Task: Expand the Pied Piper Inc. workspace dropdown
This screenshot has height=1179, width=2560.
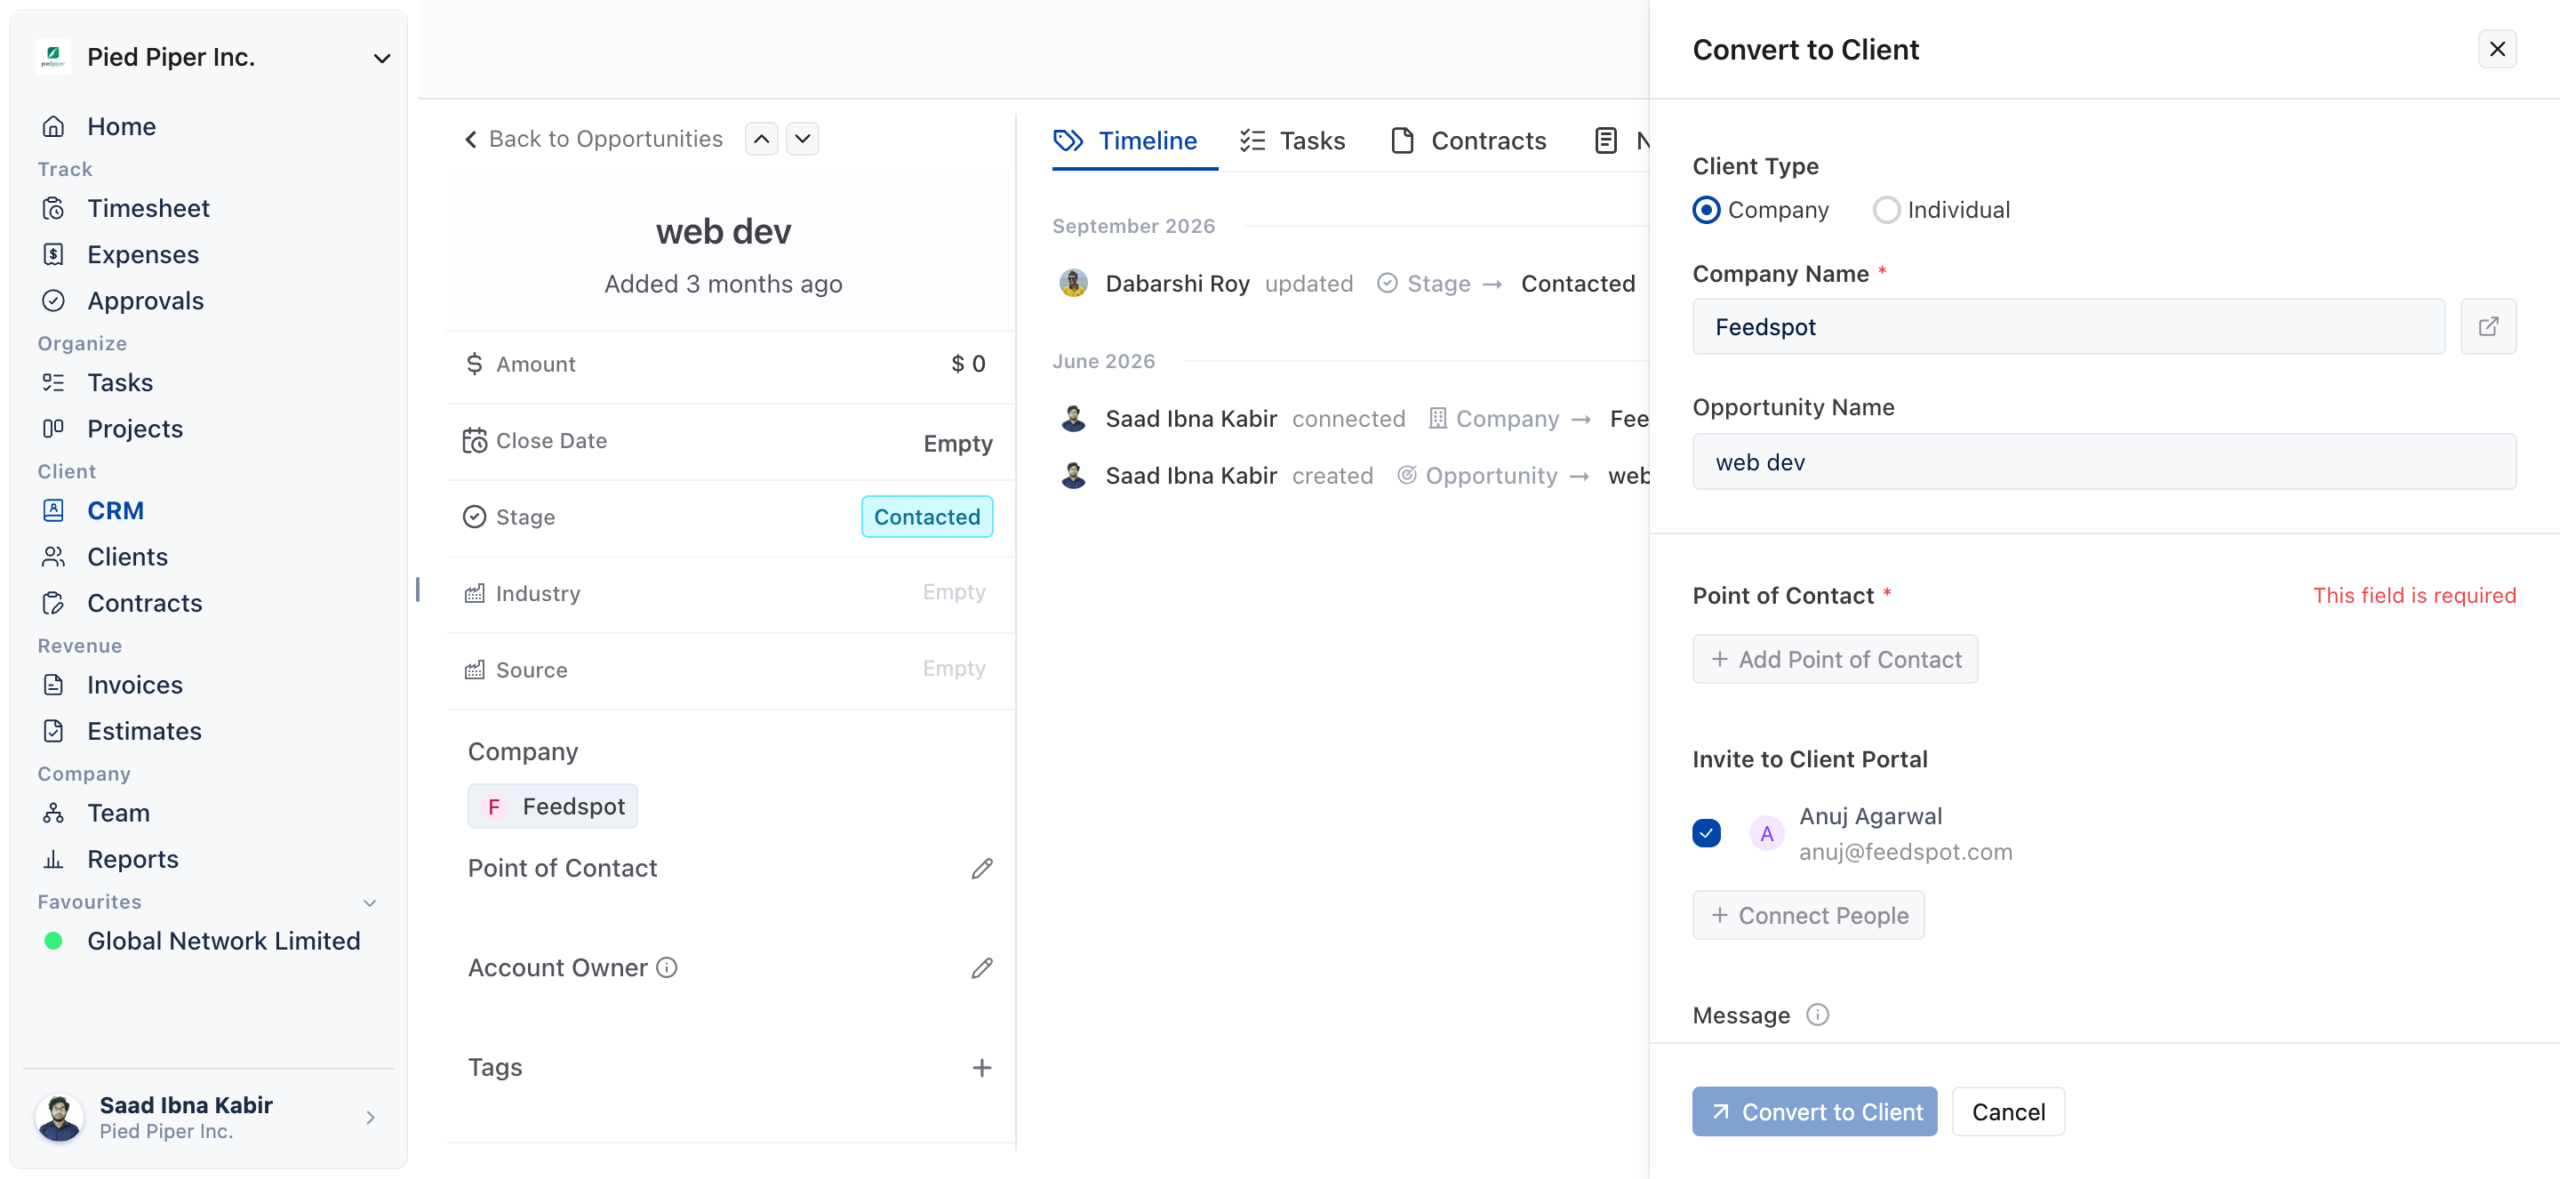Action: 381,58
